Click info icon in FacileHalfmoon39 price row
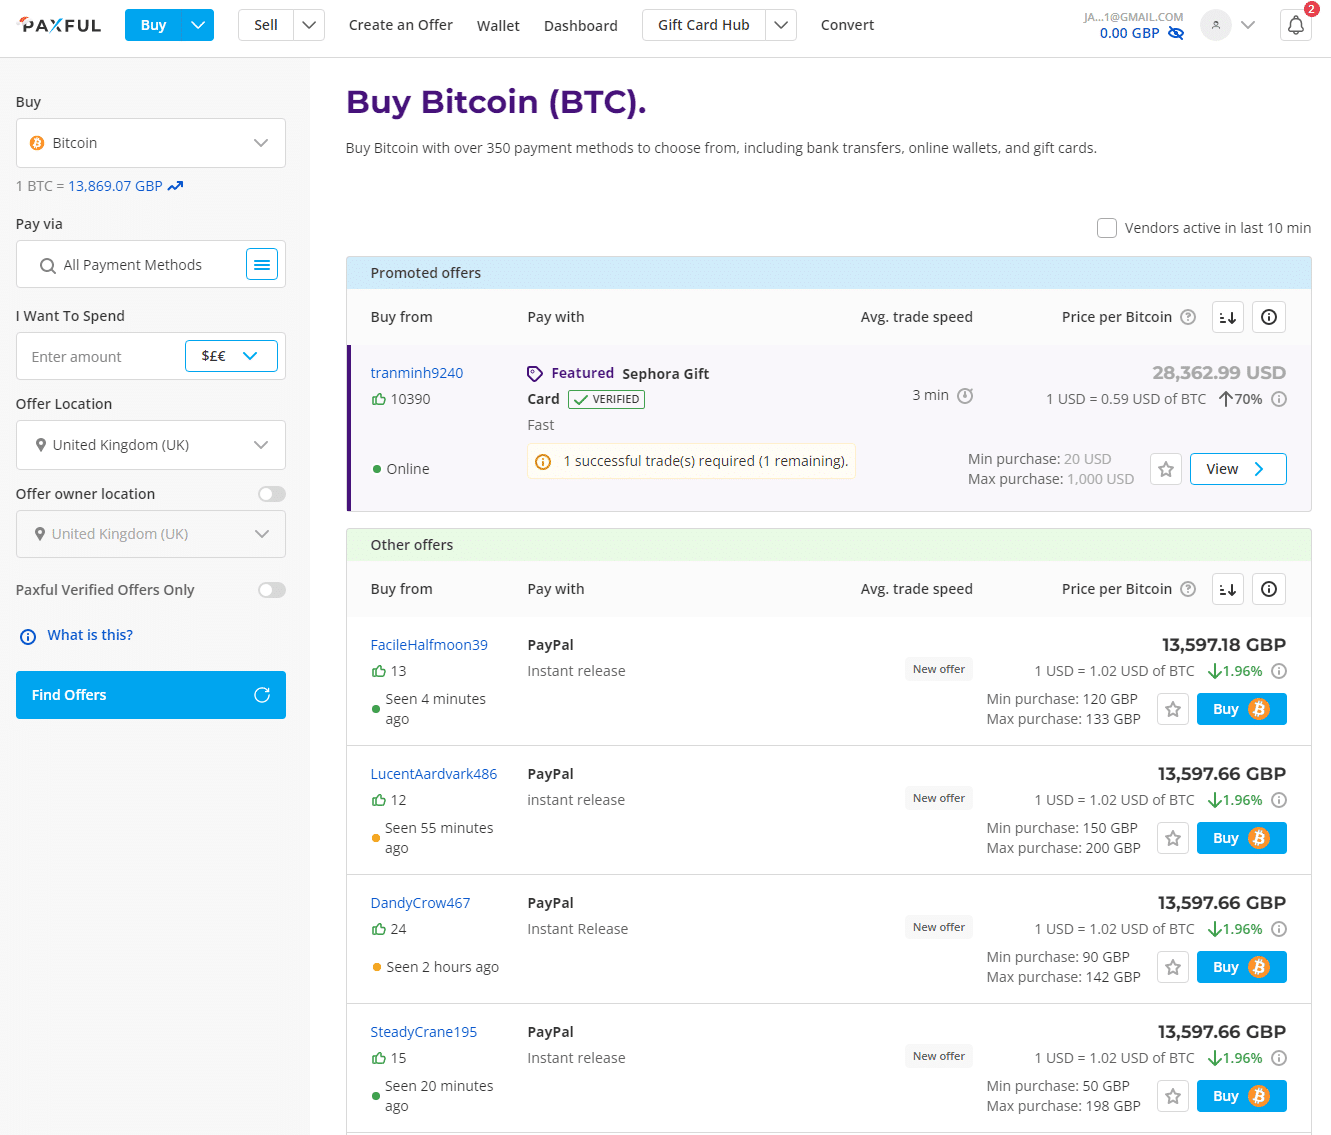The width and height of the screenshot is (1331, 1135). pos(1279,671)
